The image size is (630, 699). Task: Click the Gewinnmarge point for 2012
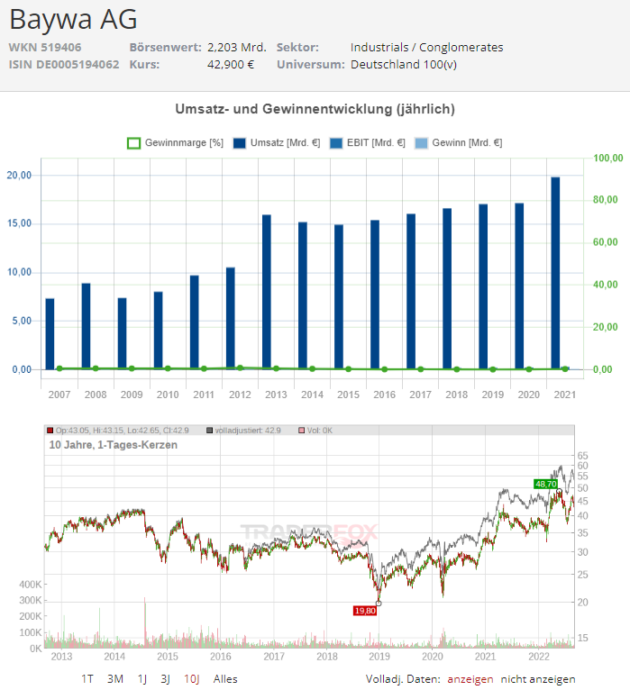240,368
